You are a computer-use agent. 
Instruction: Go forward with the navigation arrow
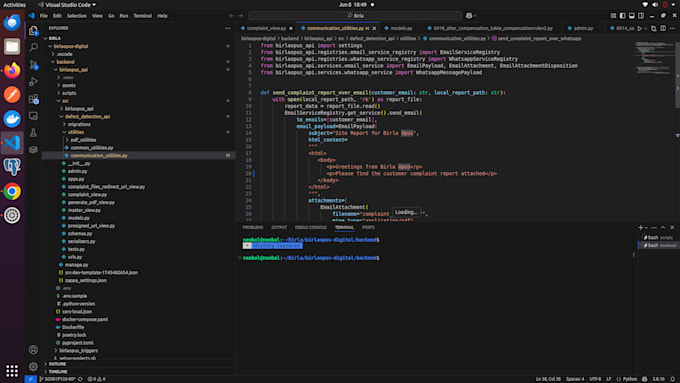click(x=241, y=16)
